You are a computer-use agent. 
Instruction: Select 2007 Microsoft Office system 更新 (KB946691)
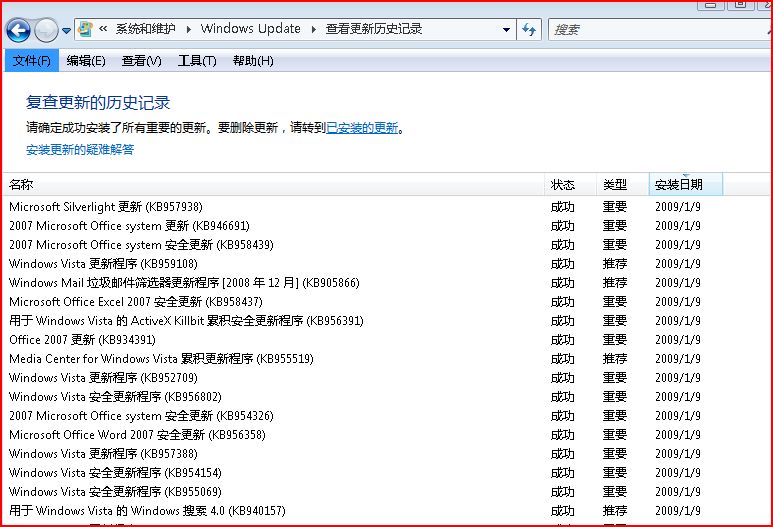coord(386,226)
